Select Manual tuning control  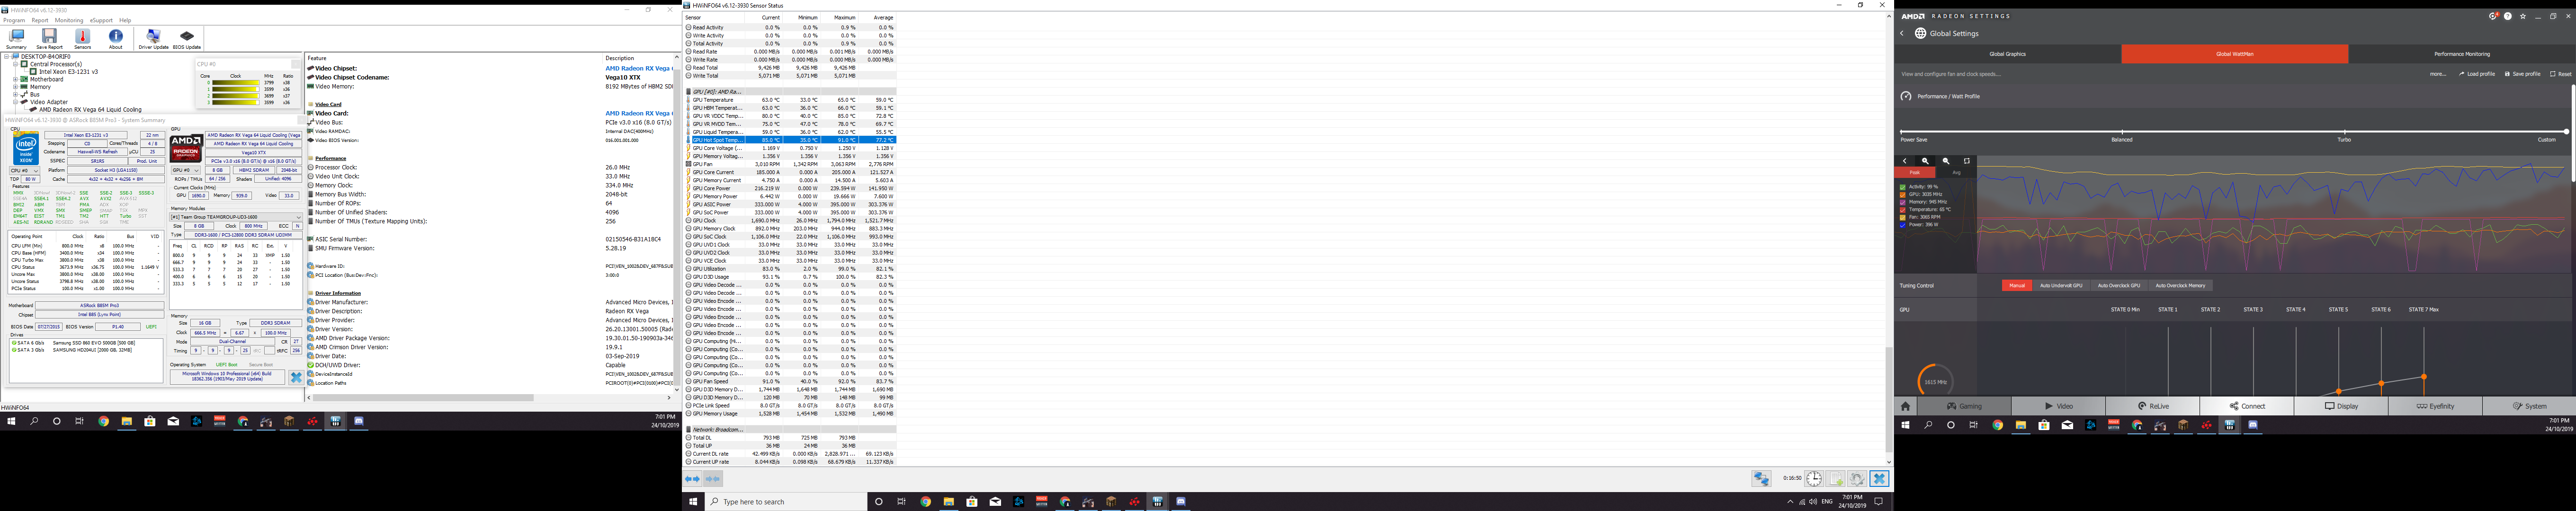click(2017, 286)
